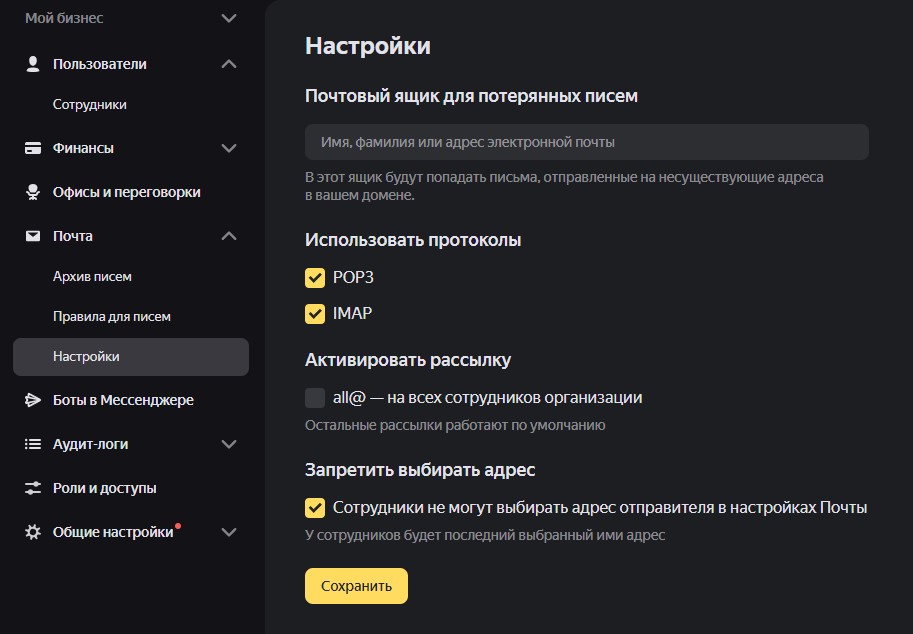Uncheck the POP3 protocol checkbox

(x=315, y=278)
